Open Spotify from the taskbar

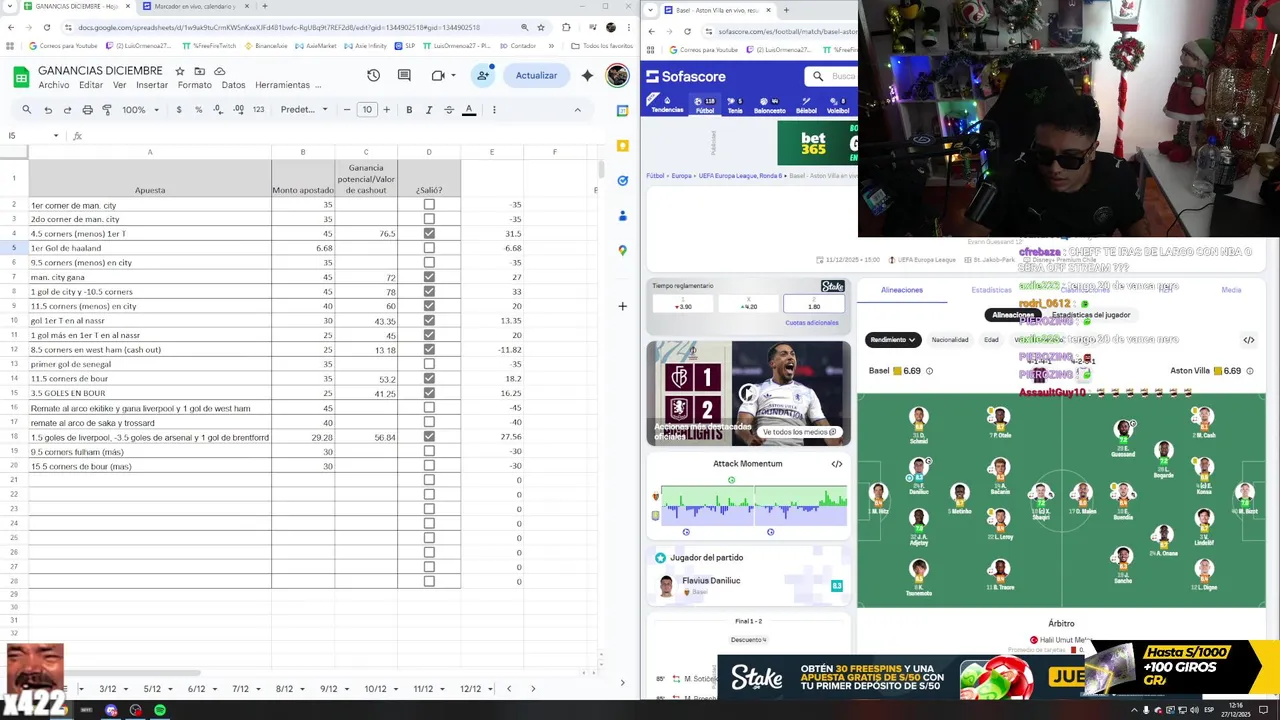160,710
